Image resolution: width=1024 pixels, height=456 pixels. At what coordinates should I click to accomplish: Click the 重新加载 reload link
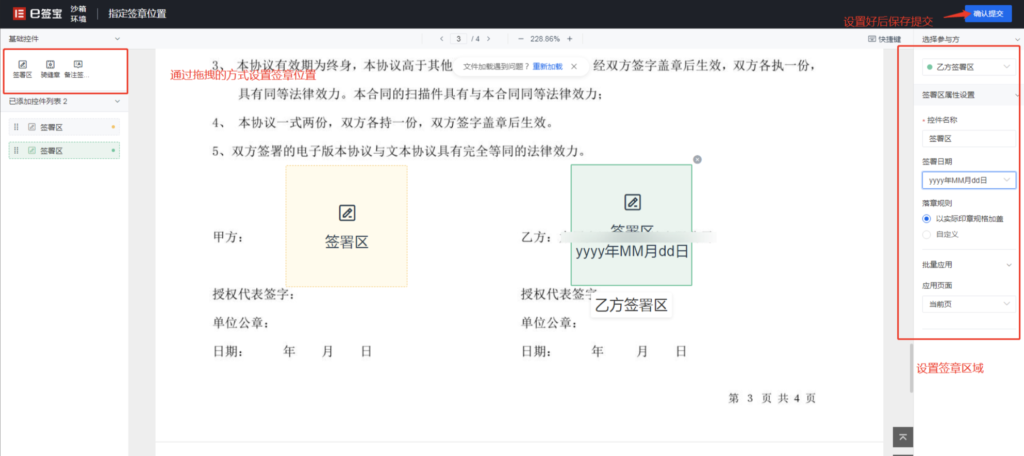547,66
